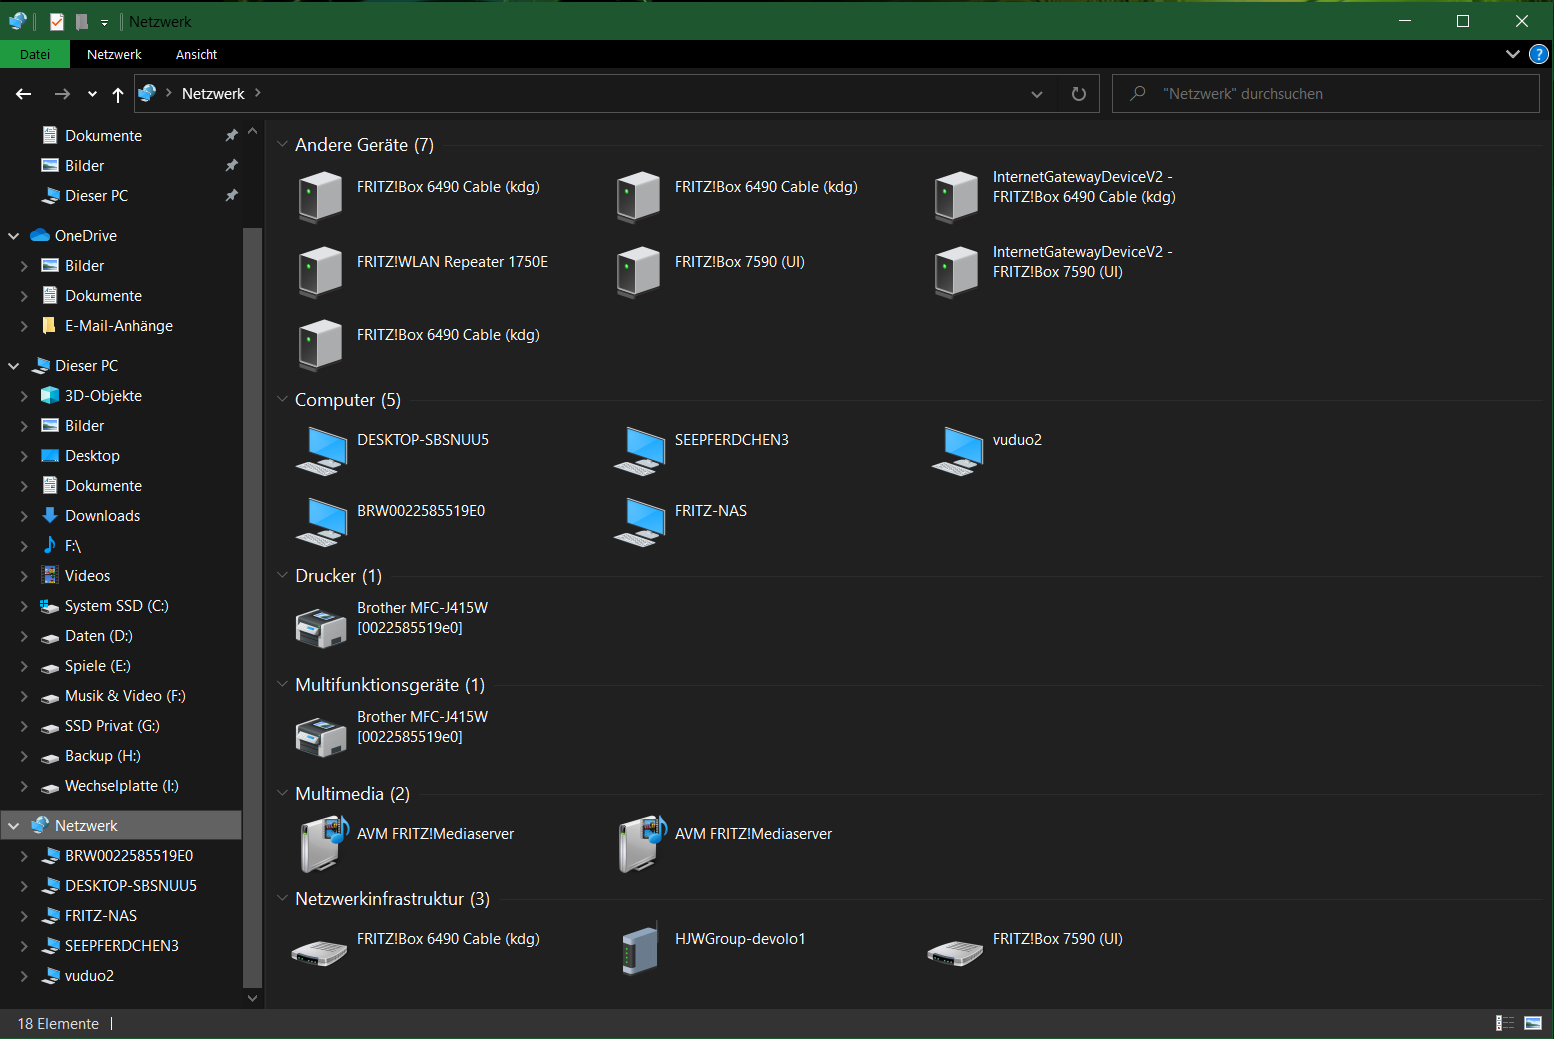
Task: Open the FRITZ-NAS computer icon
Action: pyautogui.click(x=640, y=521)
